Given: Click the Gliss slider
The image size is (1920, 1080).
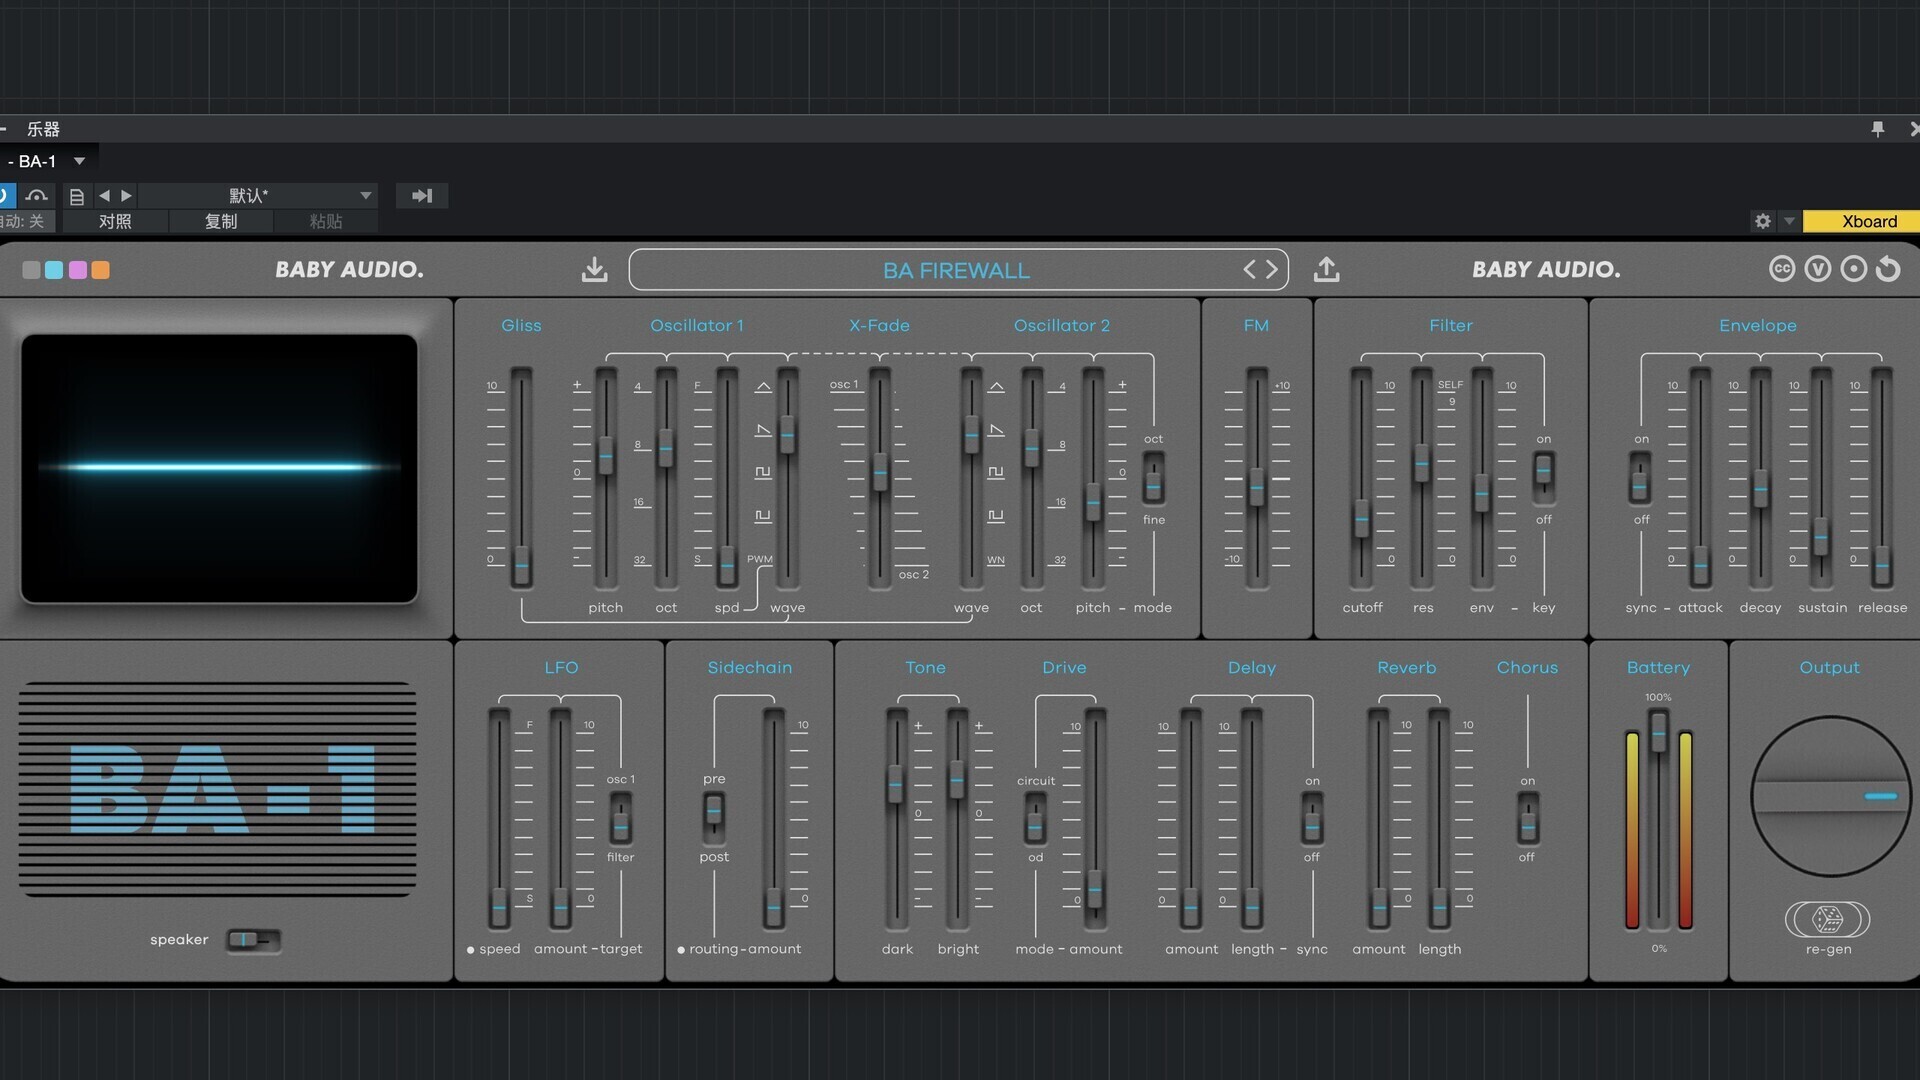Looking at the screenshot, I should tap(521, 478).
